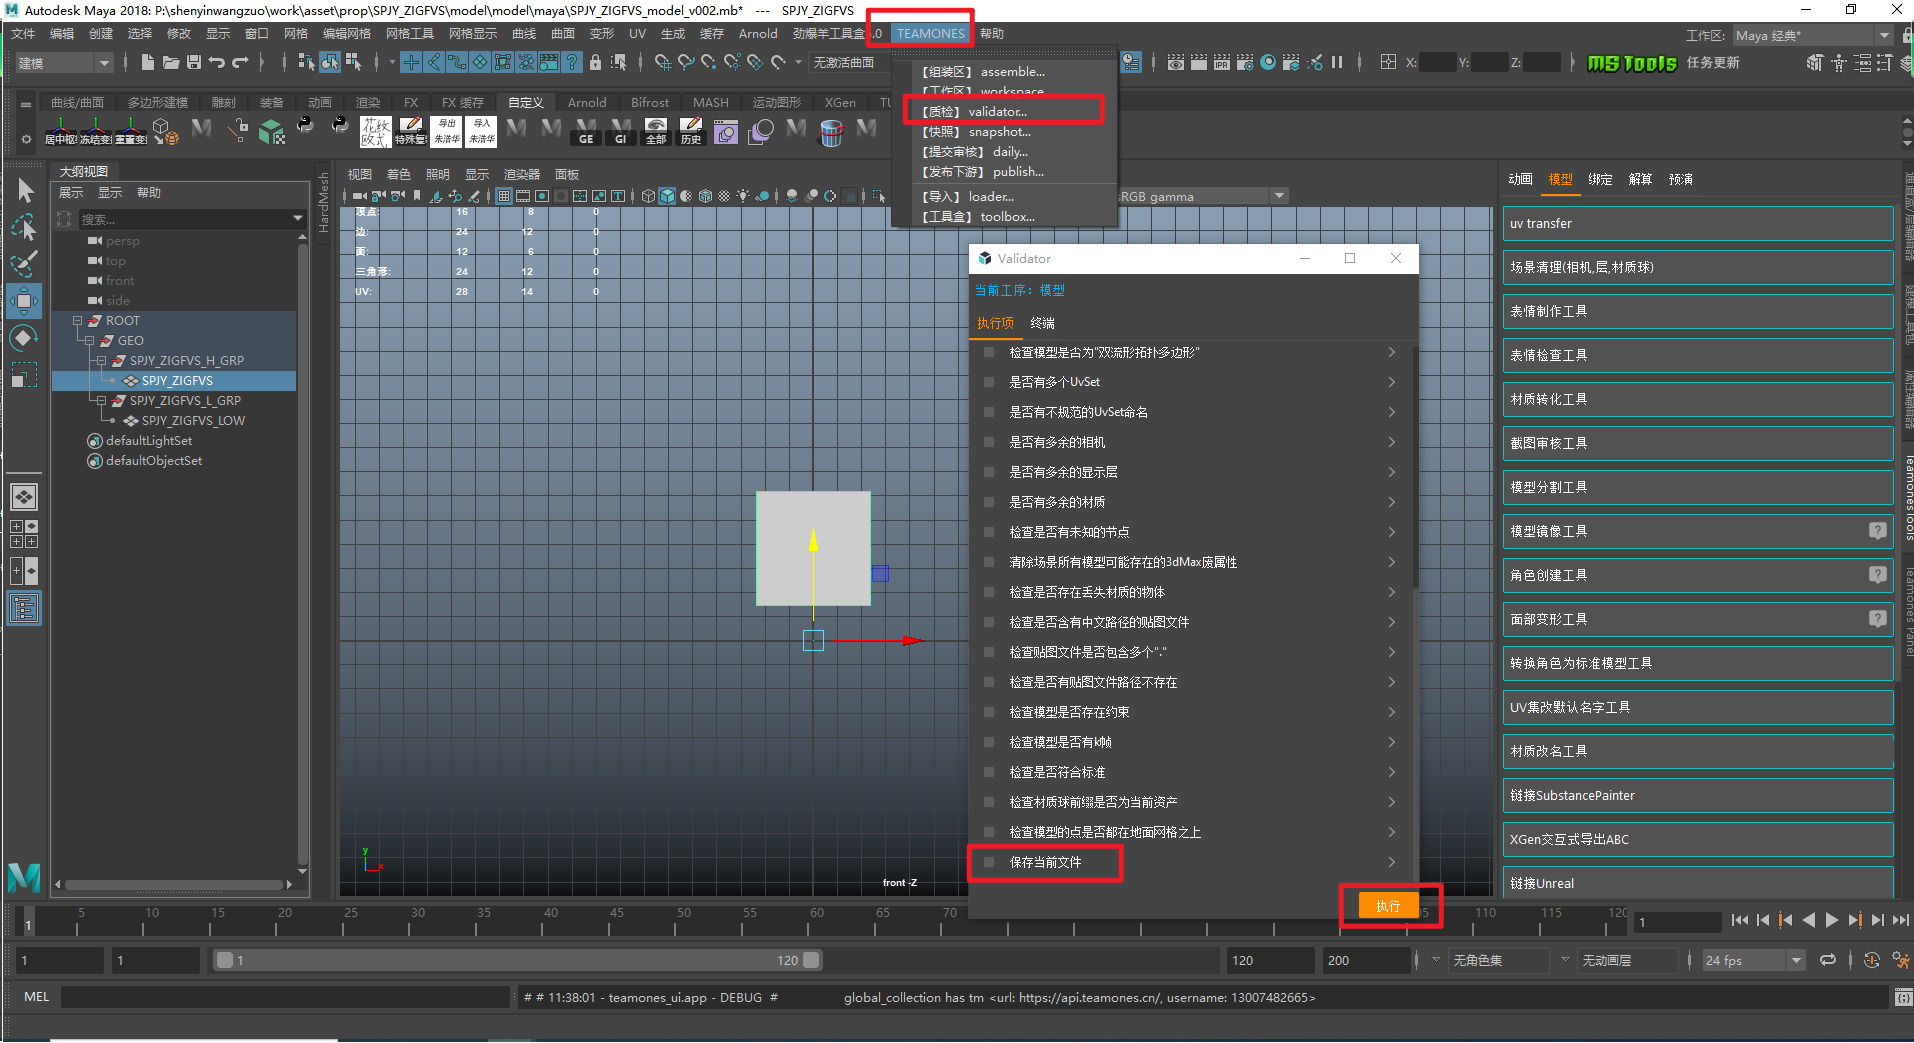Select the Move tool in the toolbox
This screenshot has width=1914, height=1043.
click(x=24, y=301)
